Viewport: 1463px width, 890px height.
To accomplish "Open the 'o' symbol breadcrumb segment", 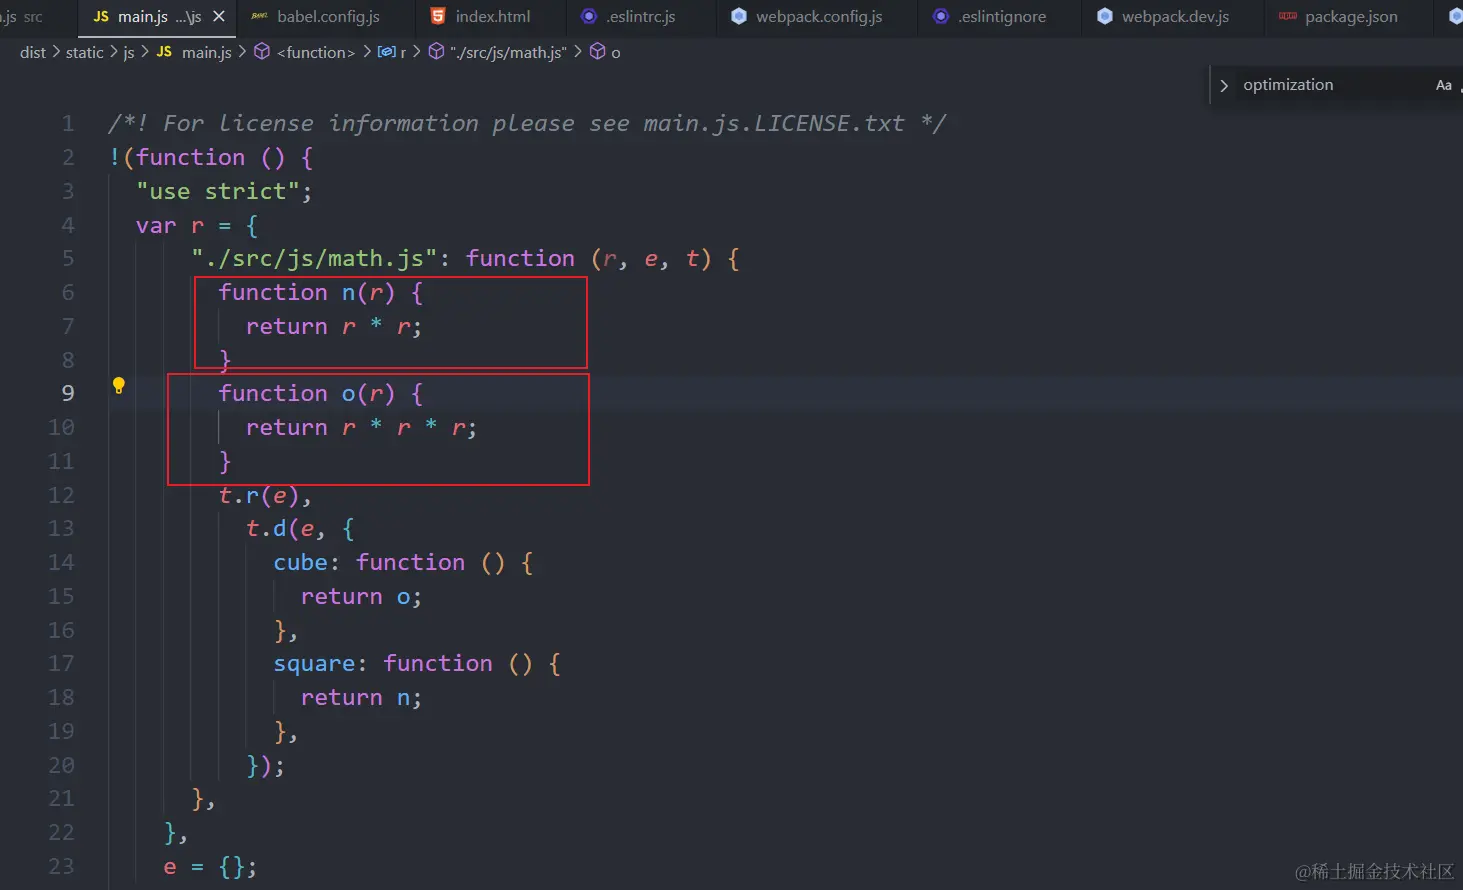I will pyautogui.click(x=616, y=52).
